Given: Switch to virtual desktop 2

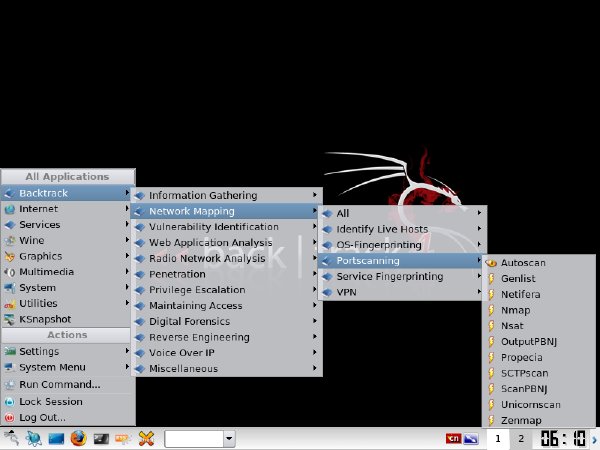Looking at the screenshot, I should [x=521, y=439].
